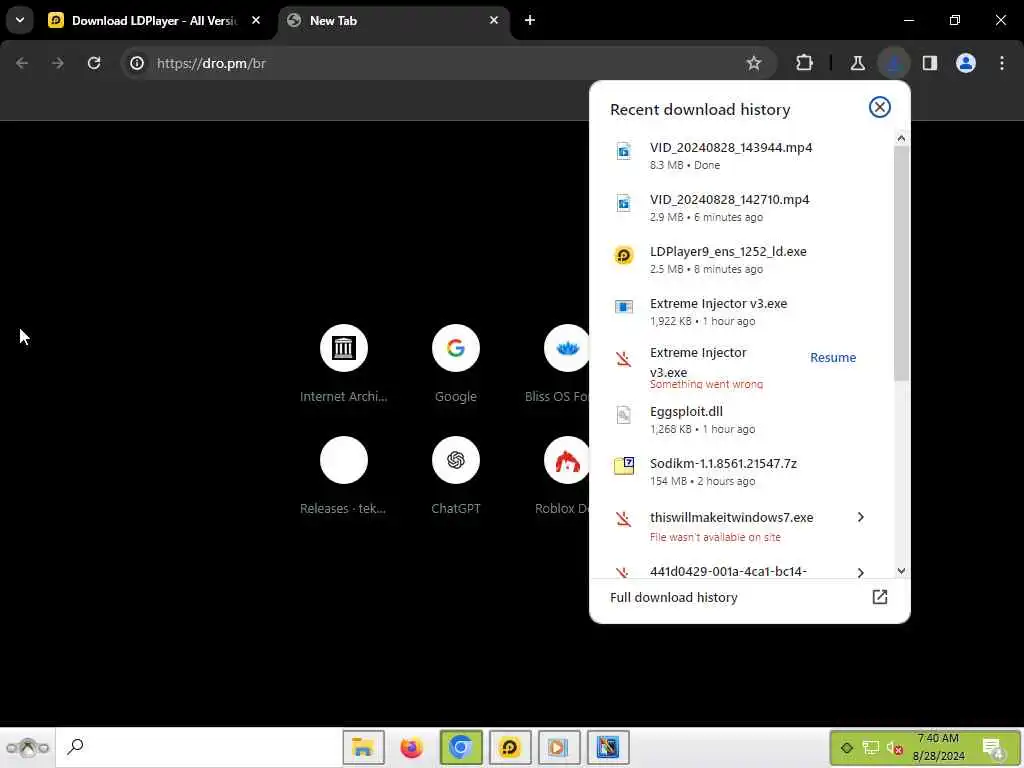Open LDPlayer from the taskbar
The width and height of the screenshot is (1024, 768).
coord(509,747)
